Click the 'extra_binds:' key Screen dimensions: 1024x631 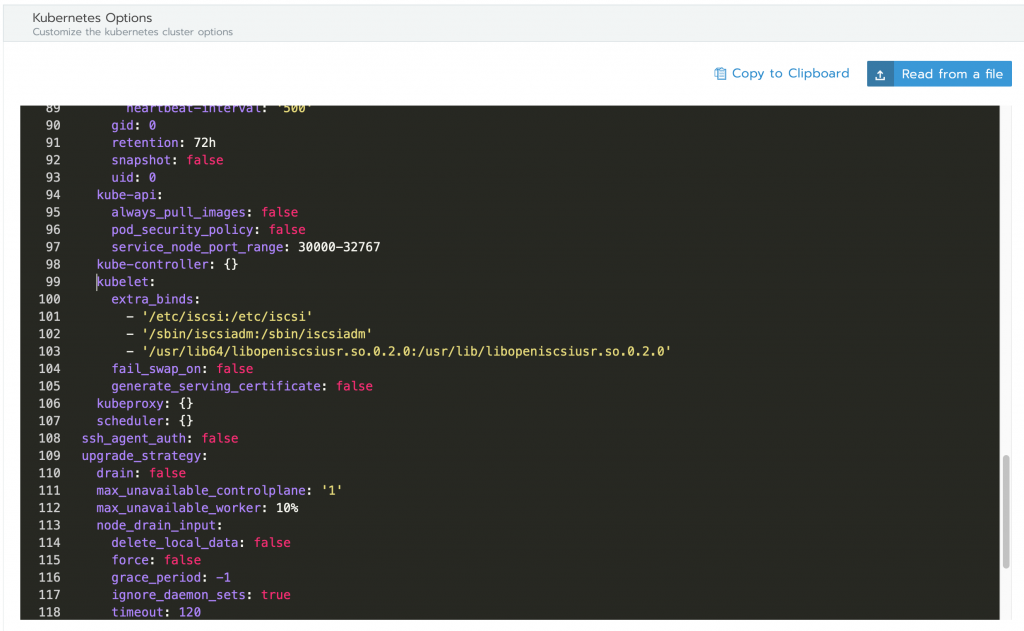click(x=155, y=299)
